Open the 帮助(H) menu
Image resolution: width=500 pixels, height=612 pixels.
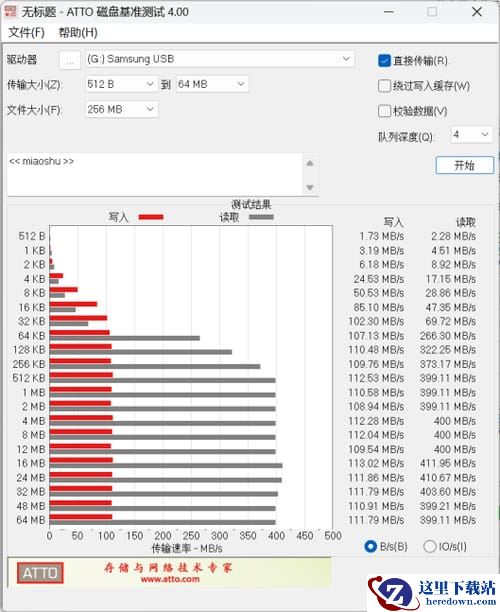click(78, 32)
